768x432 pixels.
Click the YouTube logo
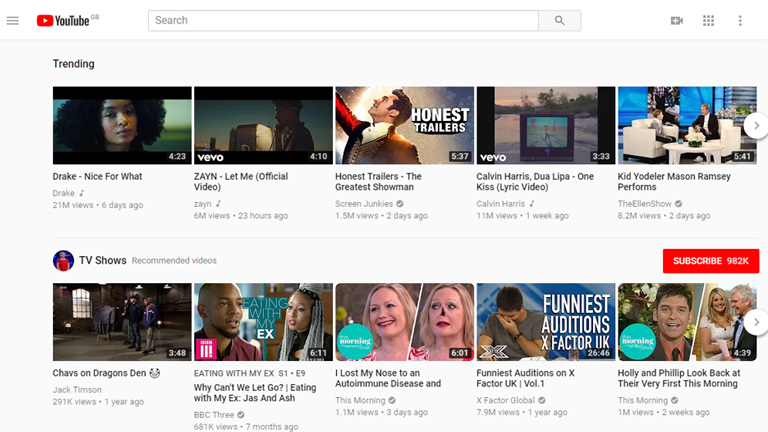click(x=62, y=20)
